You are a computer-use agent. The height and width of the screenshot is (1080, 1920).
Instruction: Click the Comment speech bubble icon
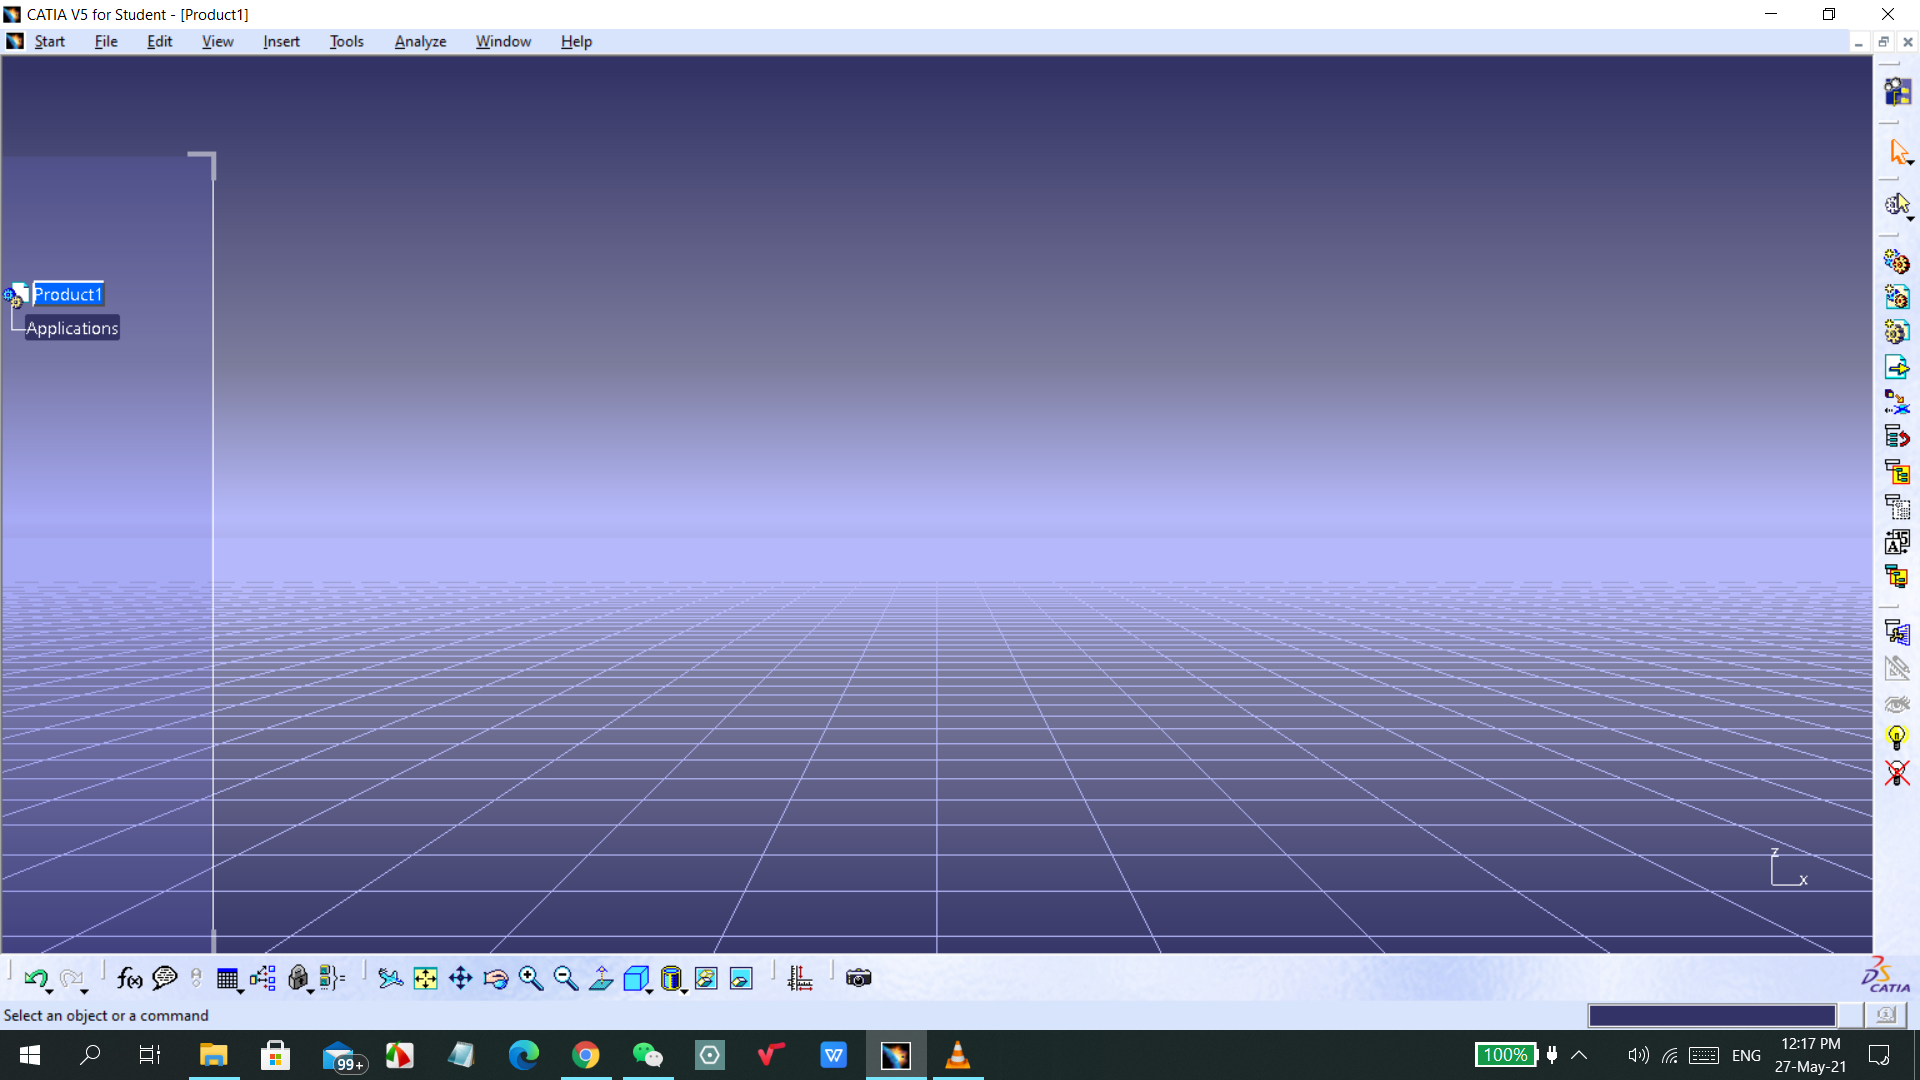[164, 978]
